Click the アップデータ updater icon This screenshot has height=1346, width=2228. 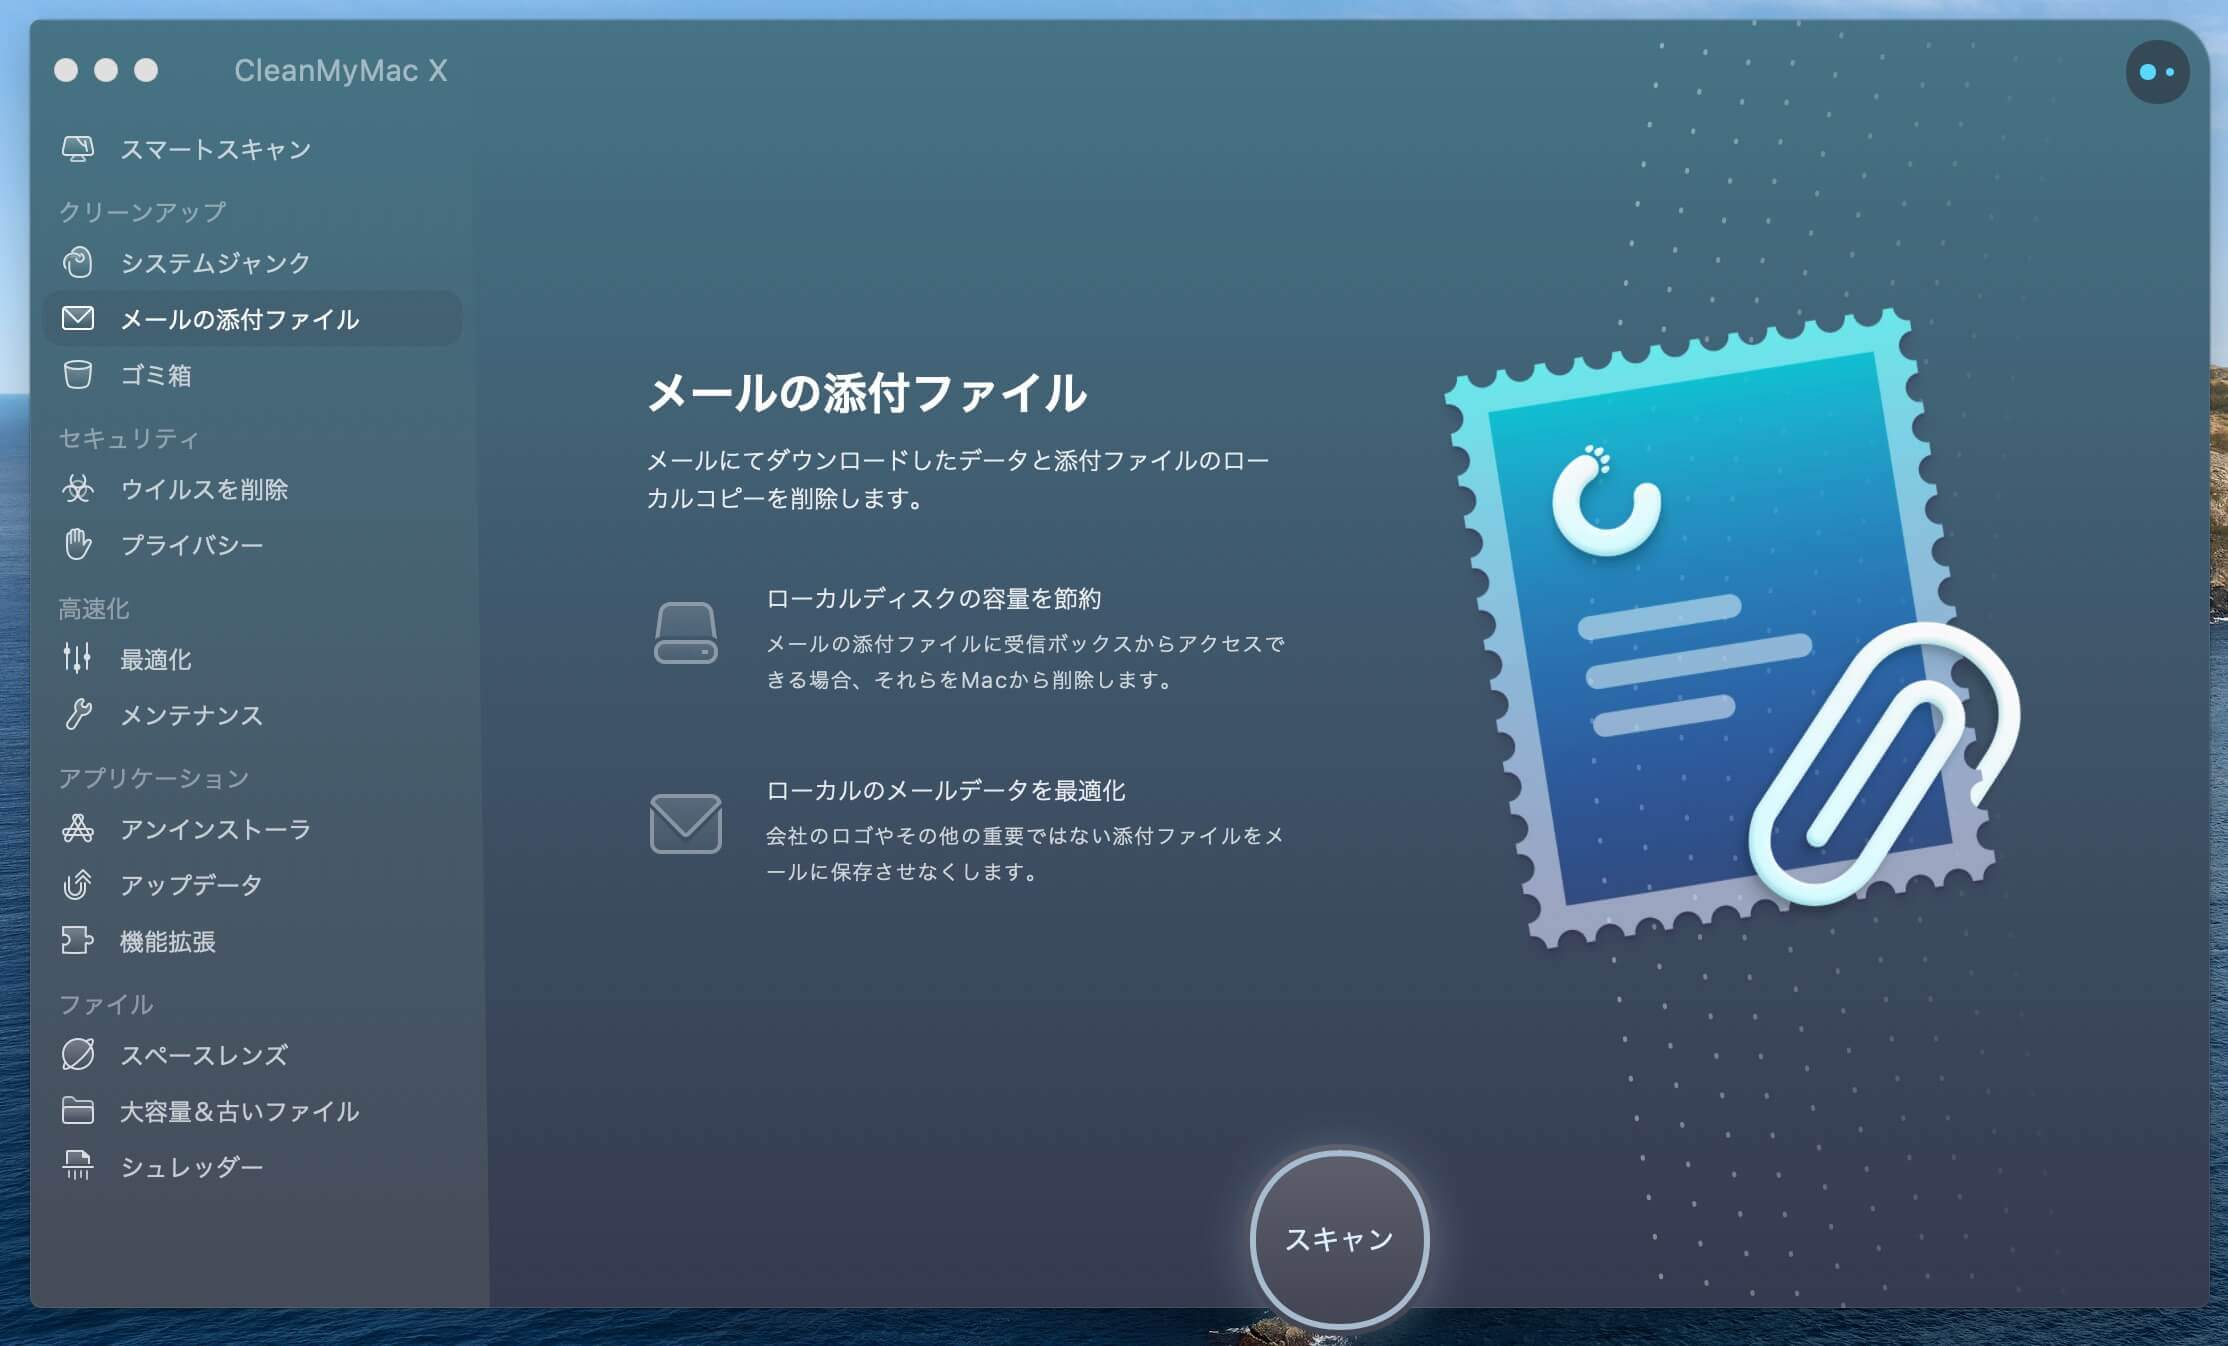coord(80,885)
